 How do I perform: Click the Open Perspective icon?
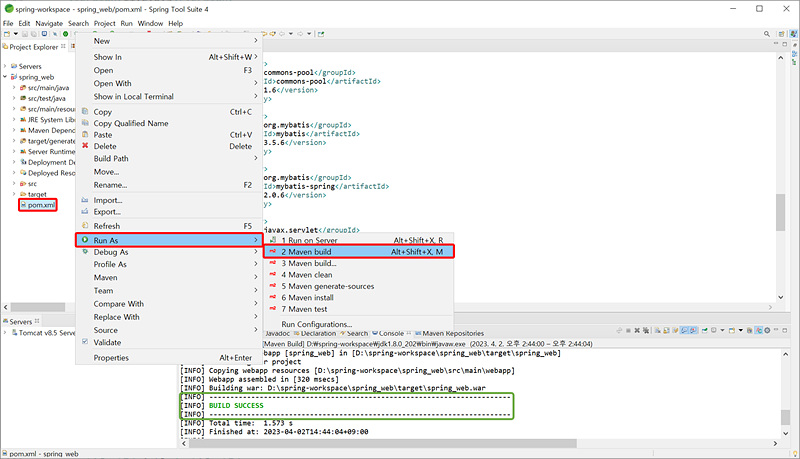(x=781, y=34)
